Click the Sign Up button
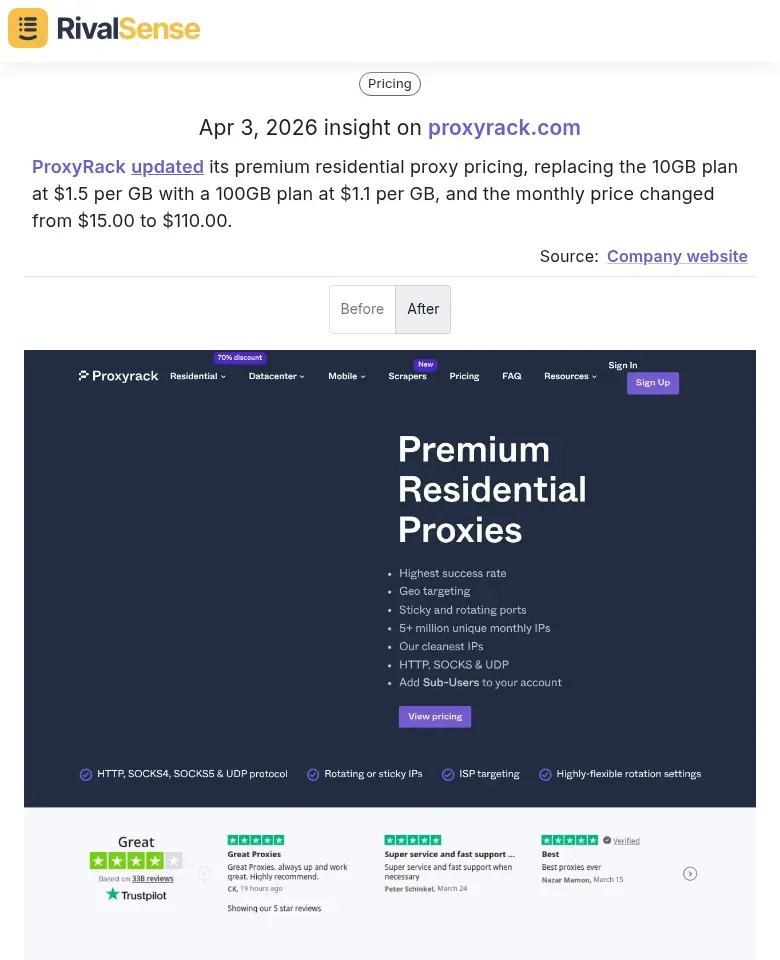Viewport: 780px width, 960px height. click(652, 383)
